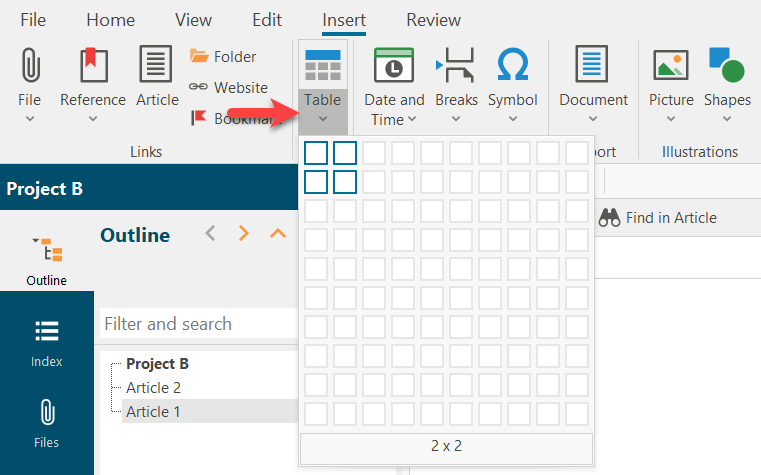Click the Date and Time icon
This screenshot has width=761, height=475.
point(394,66)
